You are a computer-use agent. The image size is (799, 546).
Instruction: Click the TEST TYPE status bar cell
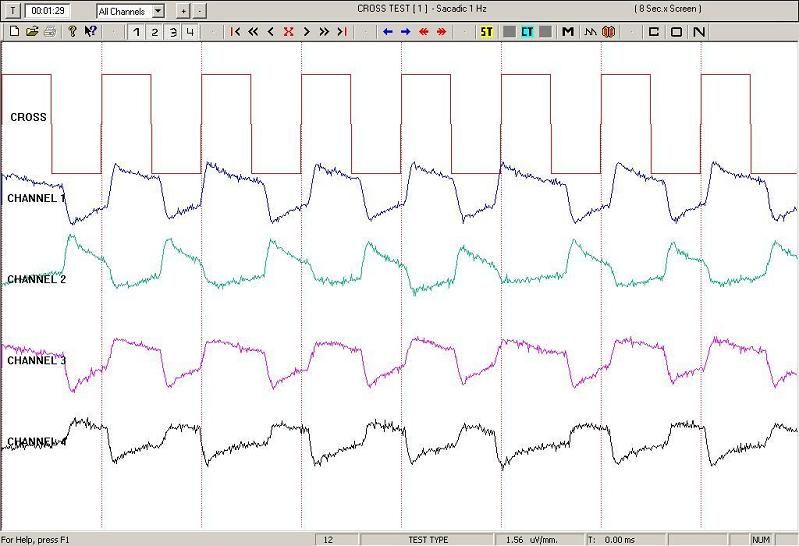click(x=427, y=540)
